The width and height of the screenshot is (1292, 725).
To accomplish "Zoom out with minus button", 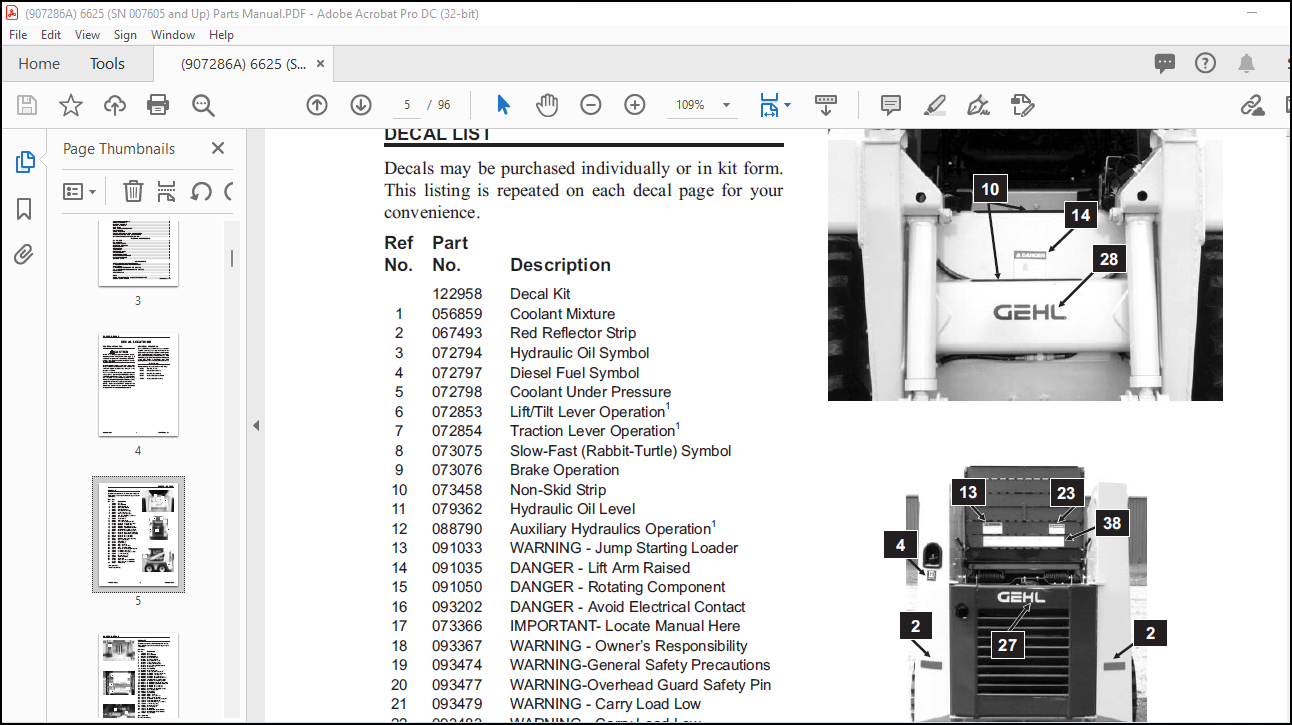I will coord(591,105).
